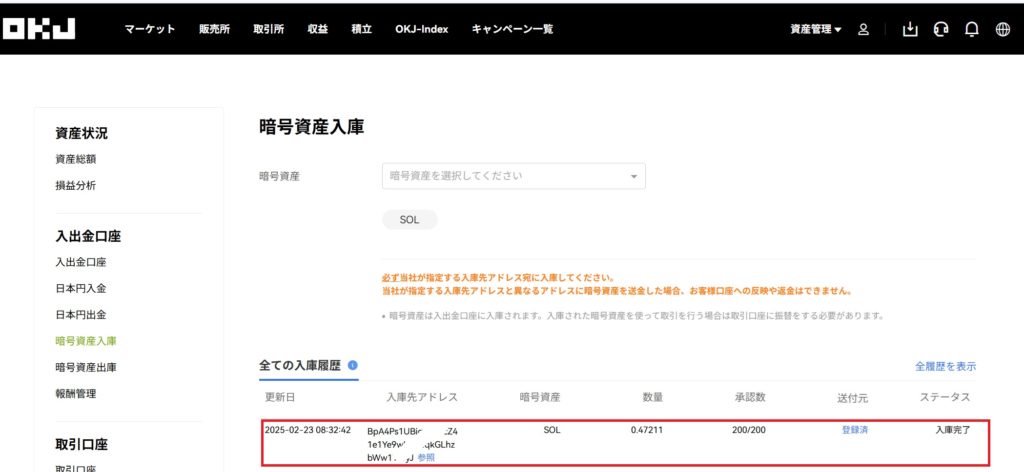Open the OKJ-Index menu item

(x=421, y=29)
